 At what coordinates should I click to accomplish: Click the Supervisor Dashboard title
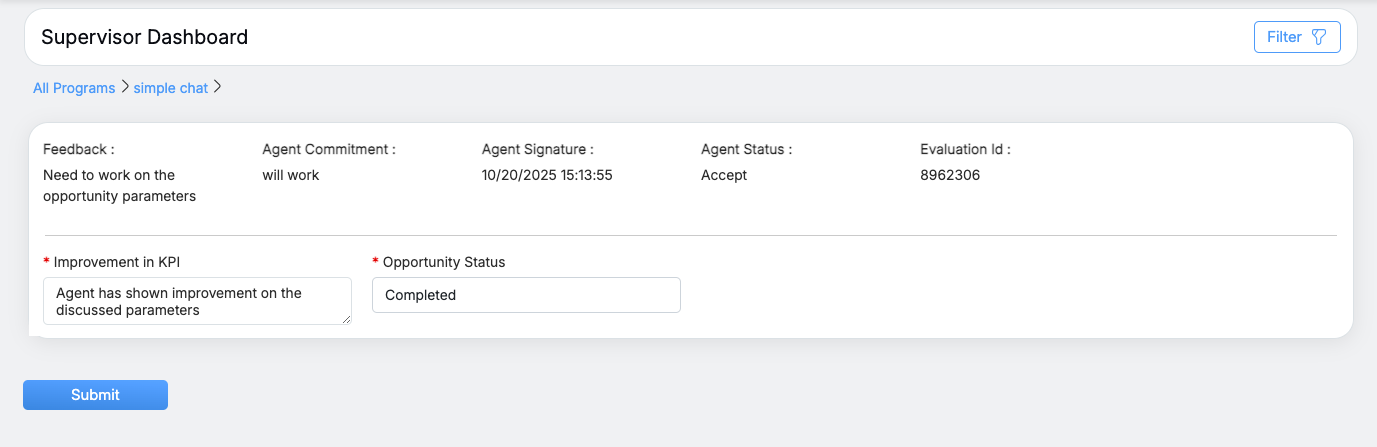[145, 37]
